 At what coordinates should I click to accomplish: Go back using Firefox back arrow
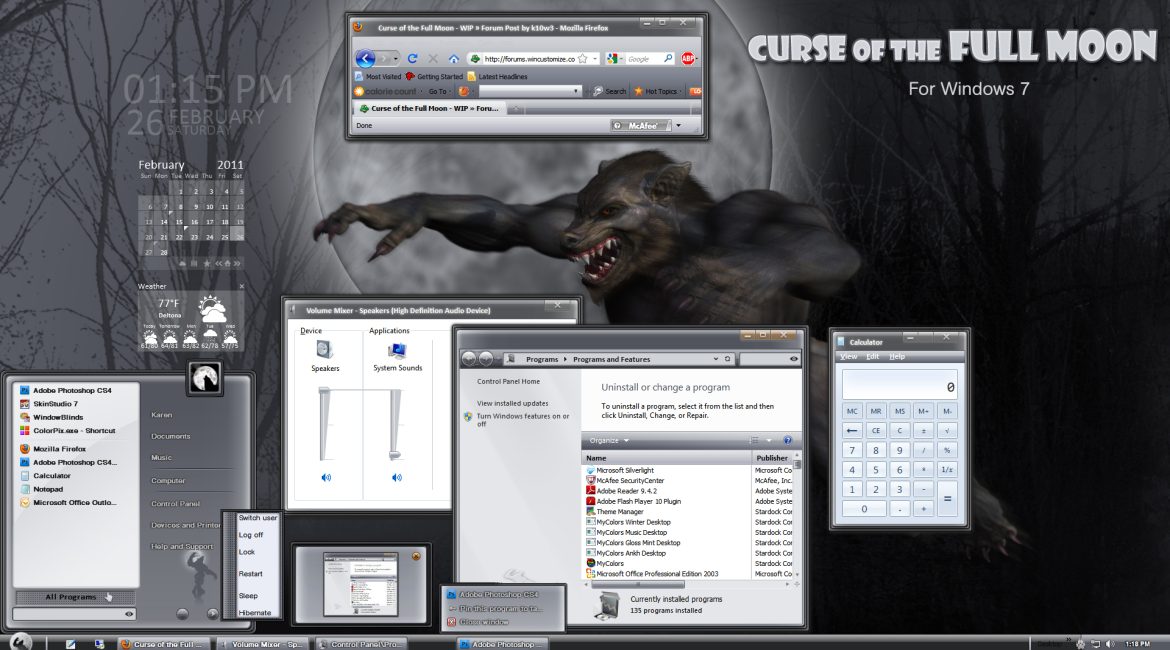365,58
